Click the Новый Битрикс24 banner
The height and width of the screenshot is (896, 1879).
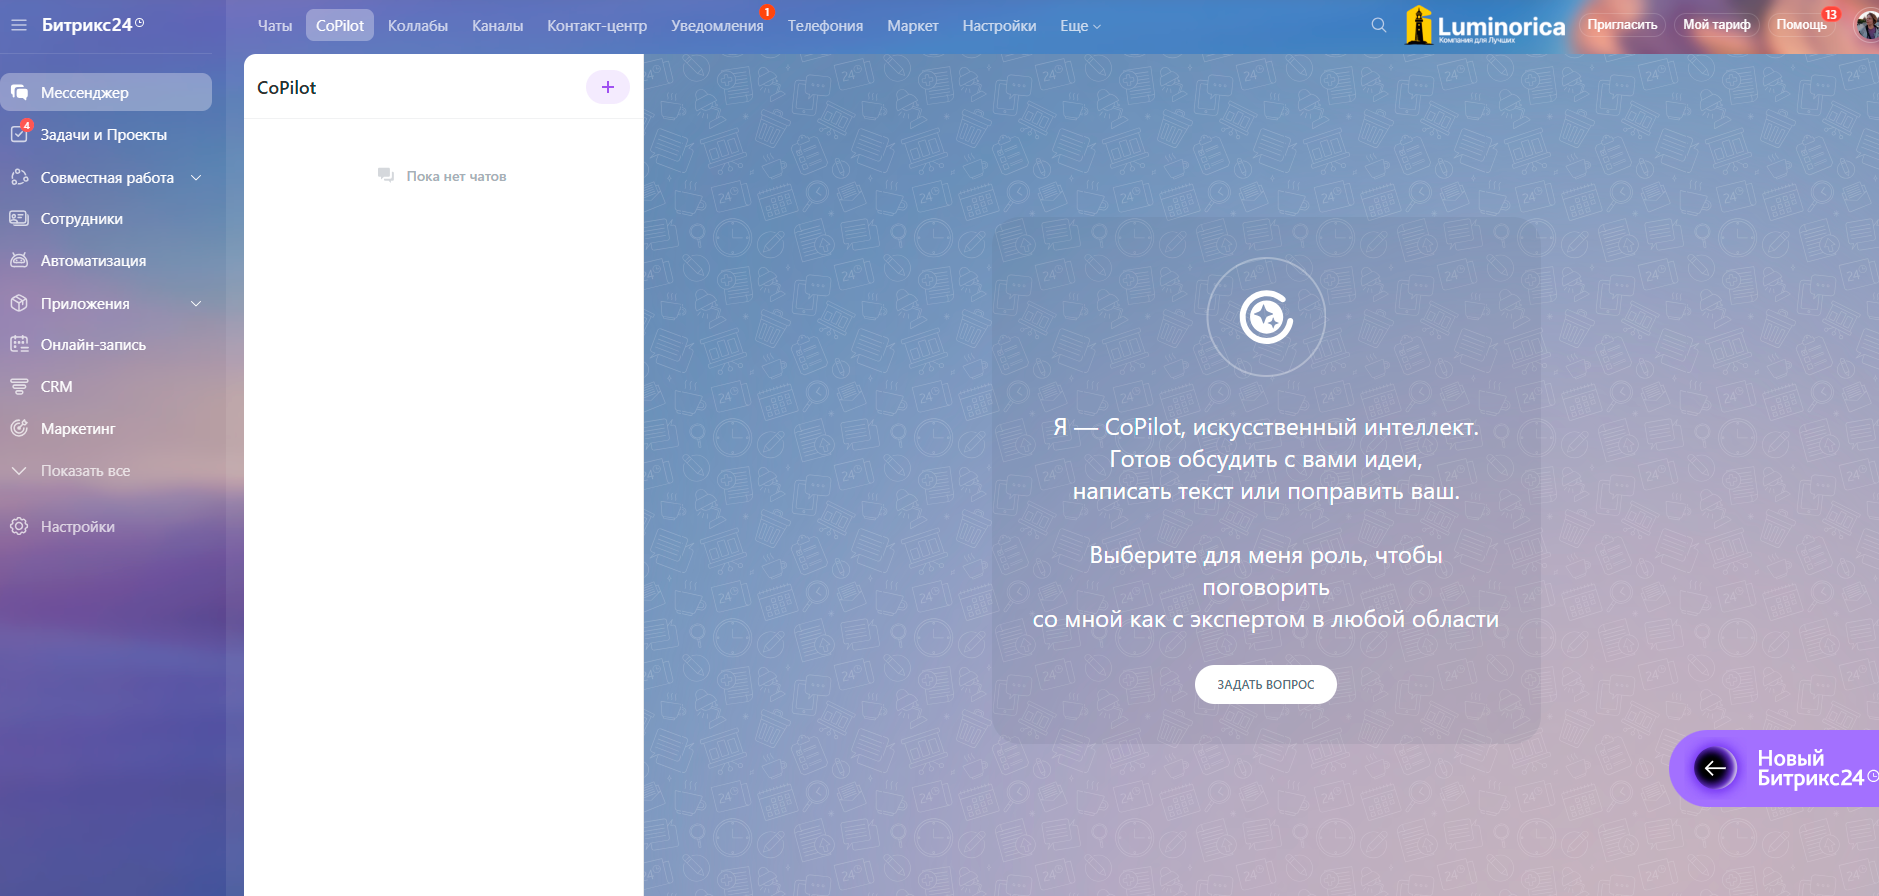point(1775,768)
